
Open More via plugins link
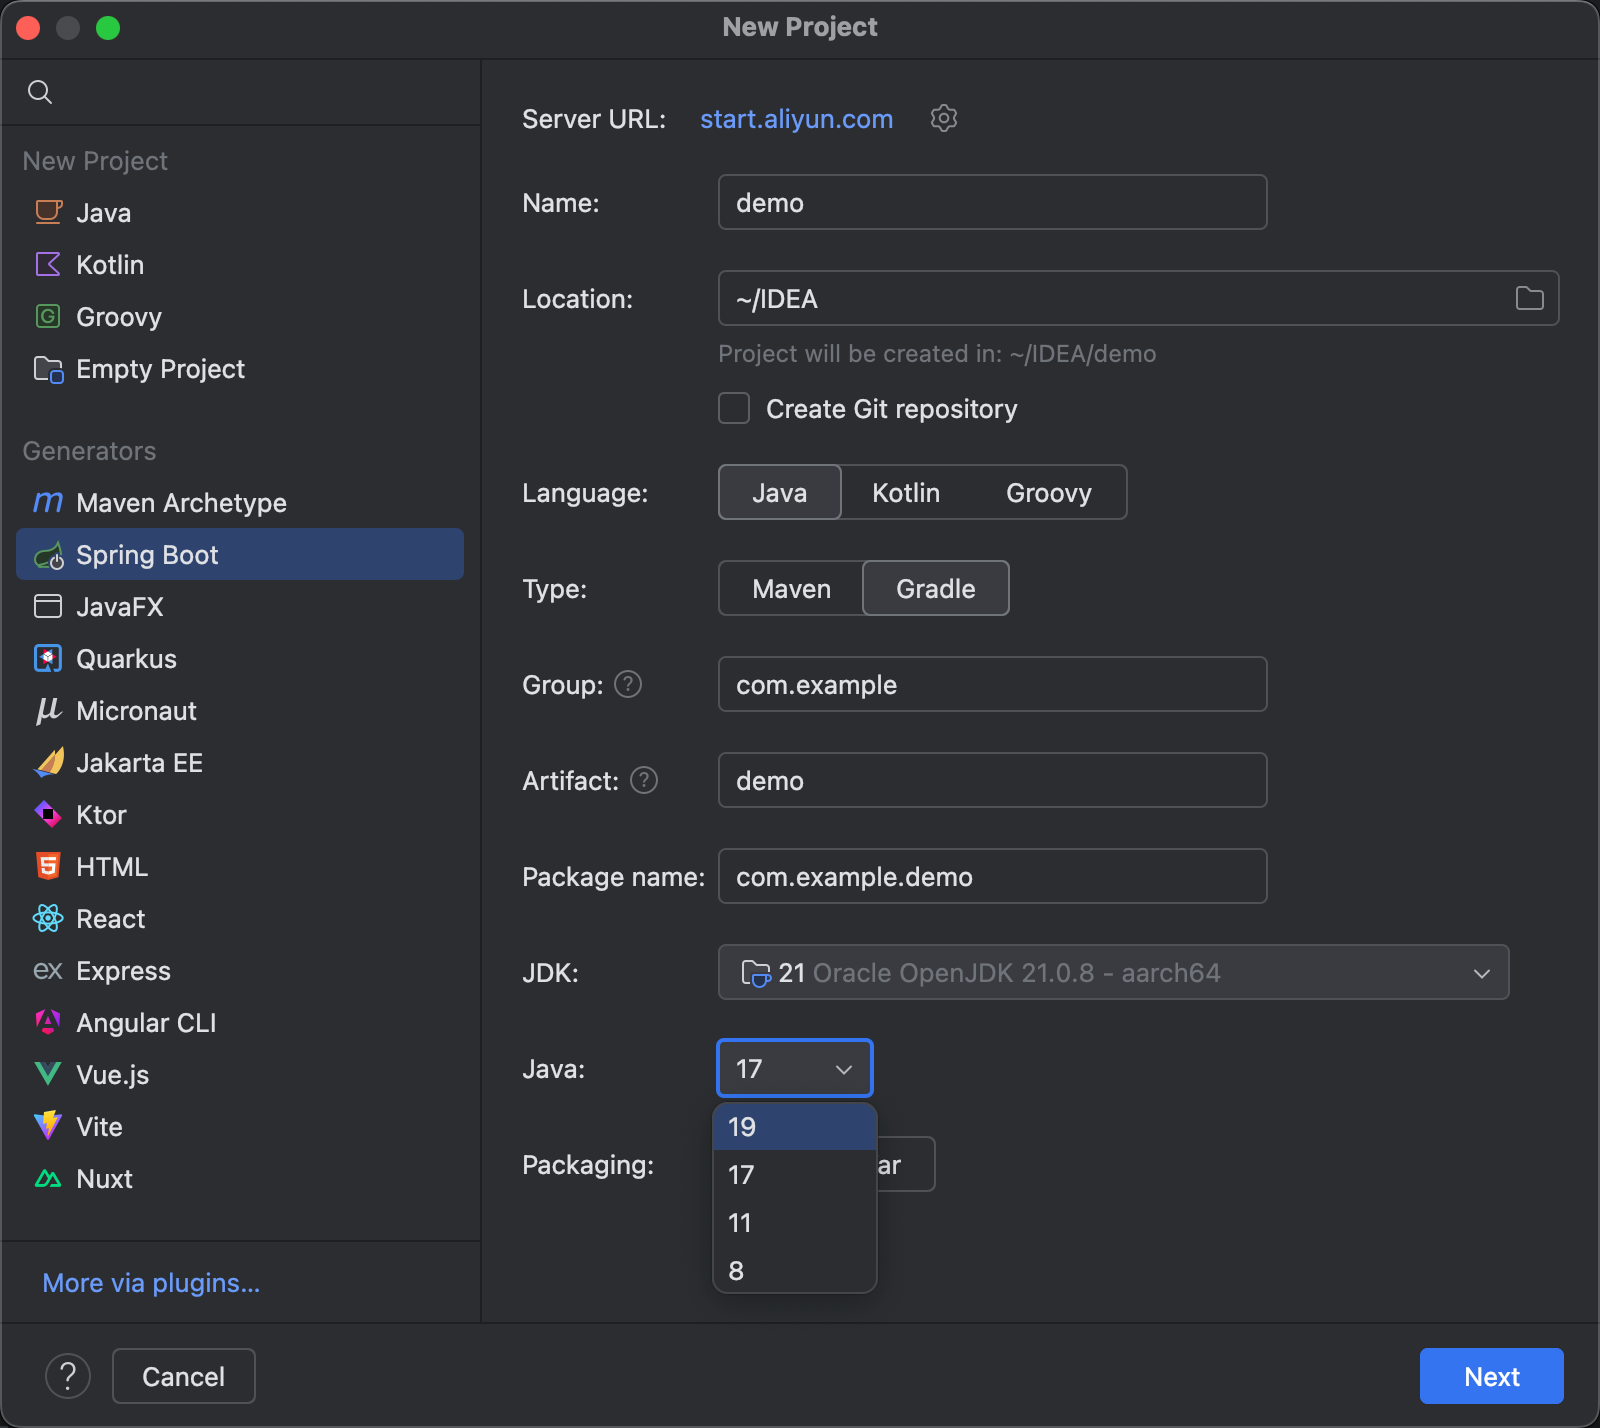point(151,1283)
